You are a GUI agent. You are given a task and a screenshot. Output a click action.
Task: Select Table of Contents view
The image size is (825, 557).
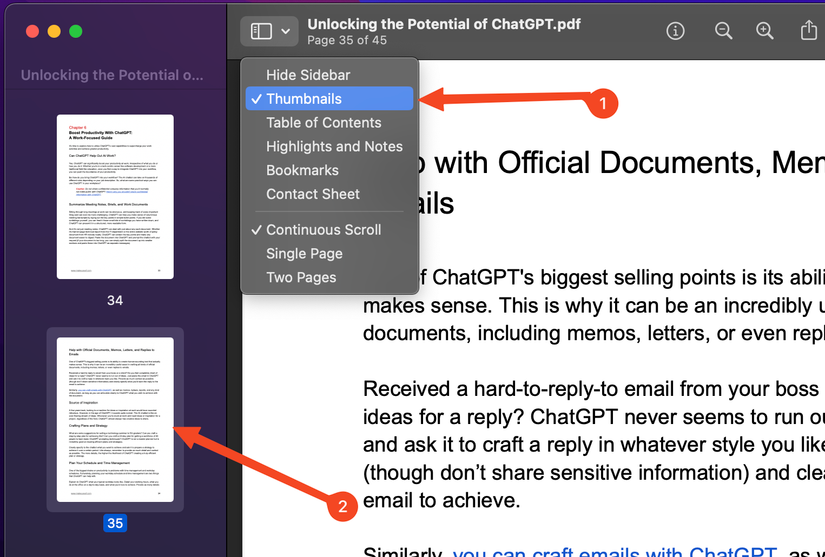pyautogui.click(x=329, y=123)
